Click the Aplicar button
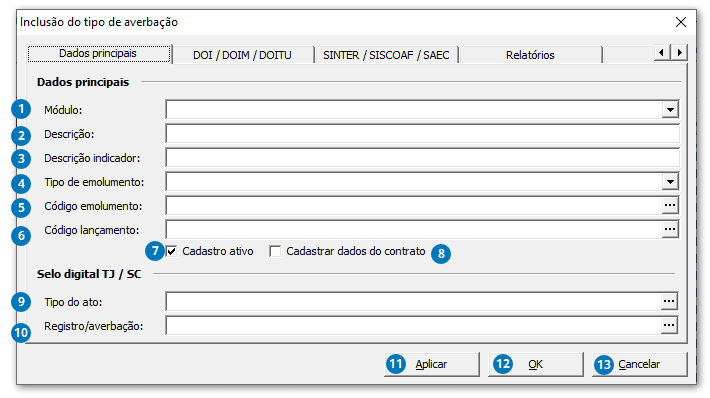The width and height of the screenshot is (710, 398). click(432, 364)
